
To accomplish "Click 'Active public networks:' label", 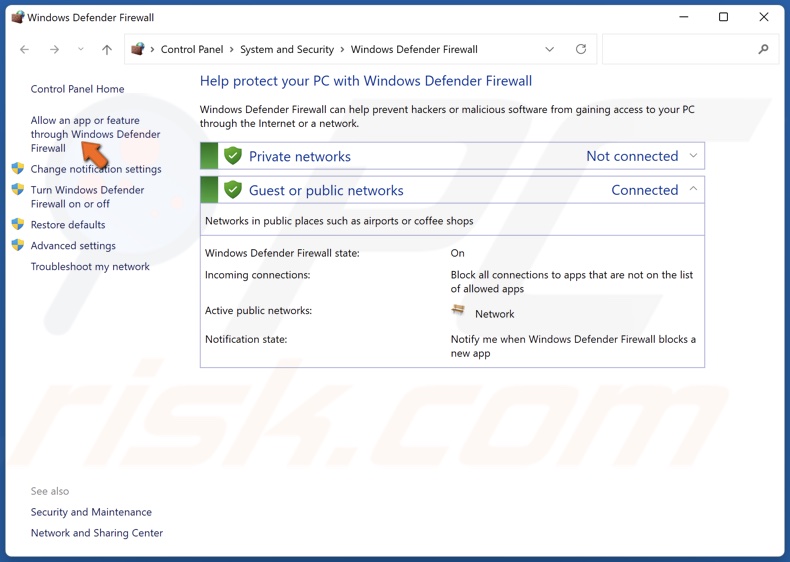I will 258,310.
